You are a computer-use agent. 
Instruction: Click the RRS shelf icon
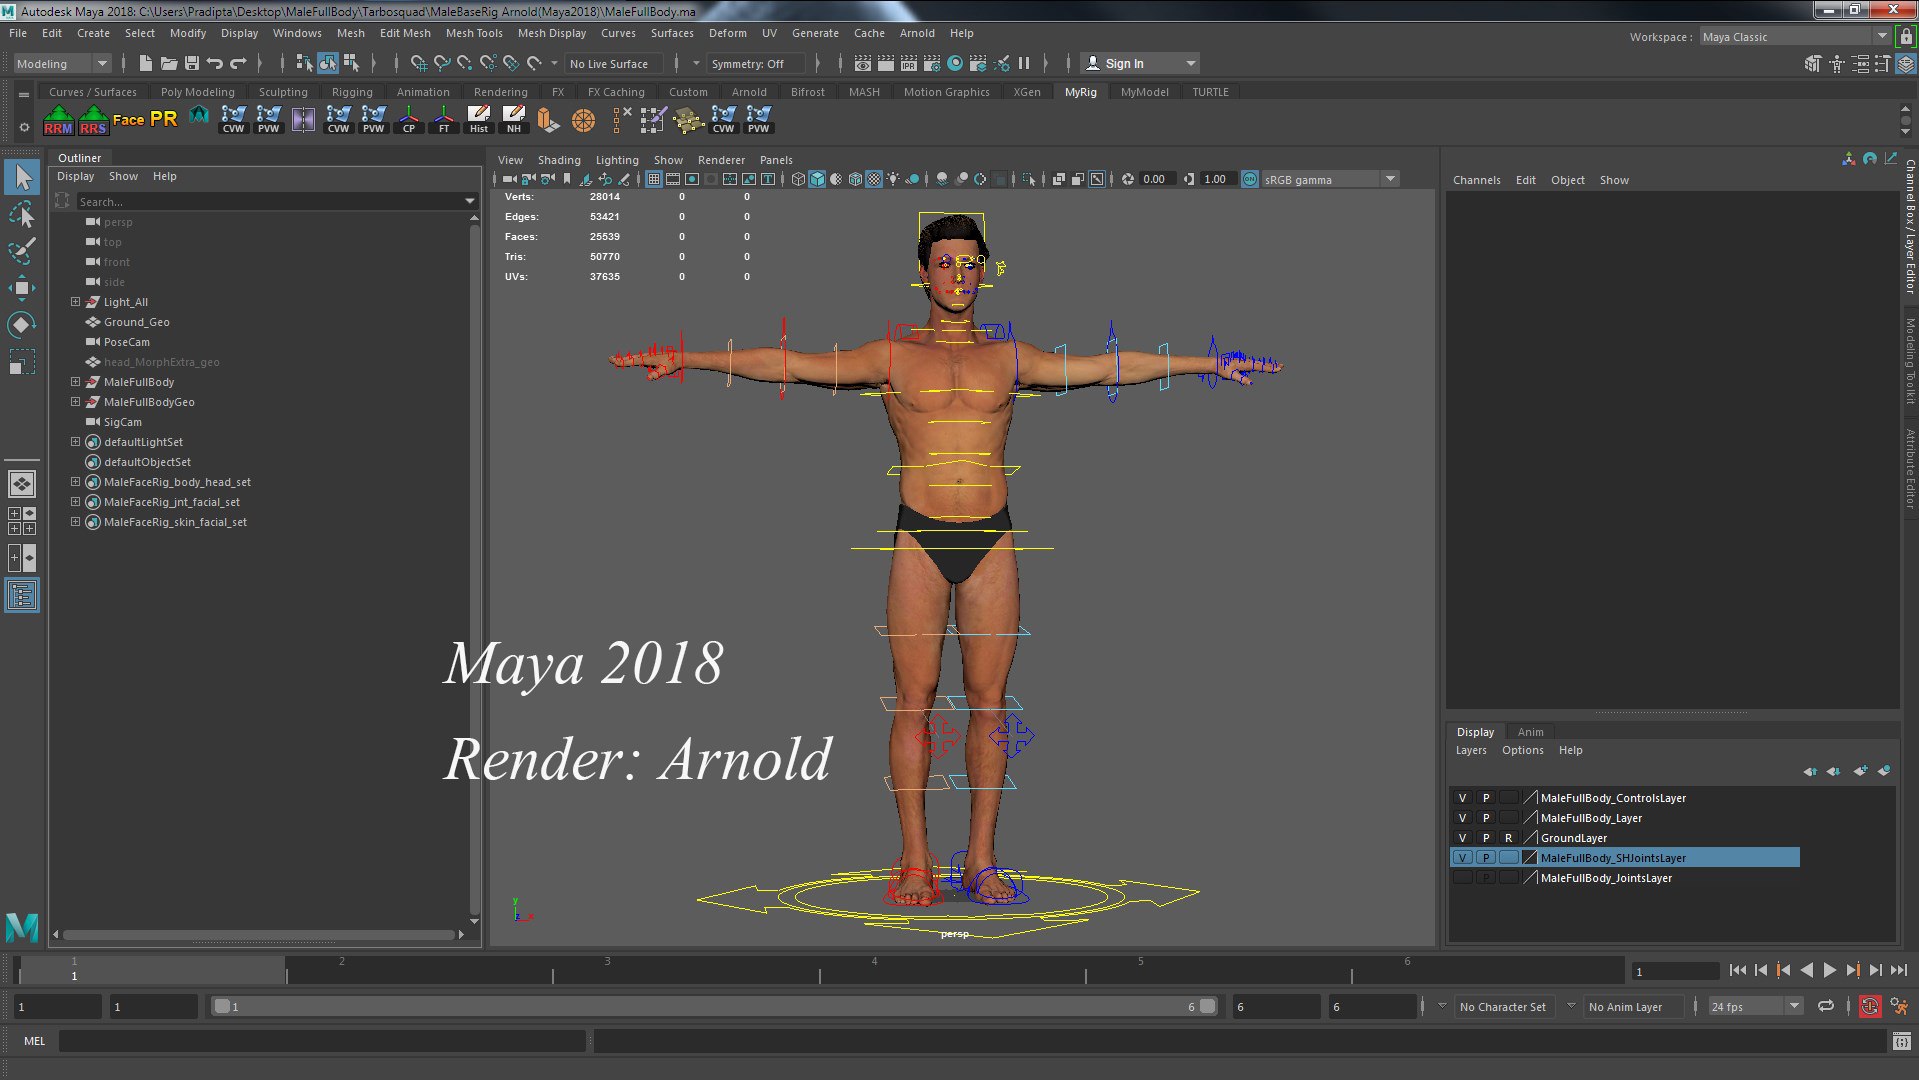(93, 120)
